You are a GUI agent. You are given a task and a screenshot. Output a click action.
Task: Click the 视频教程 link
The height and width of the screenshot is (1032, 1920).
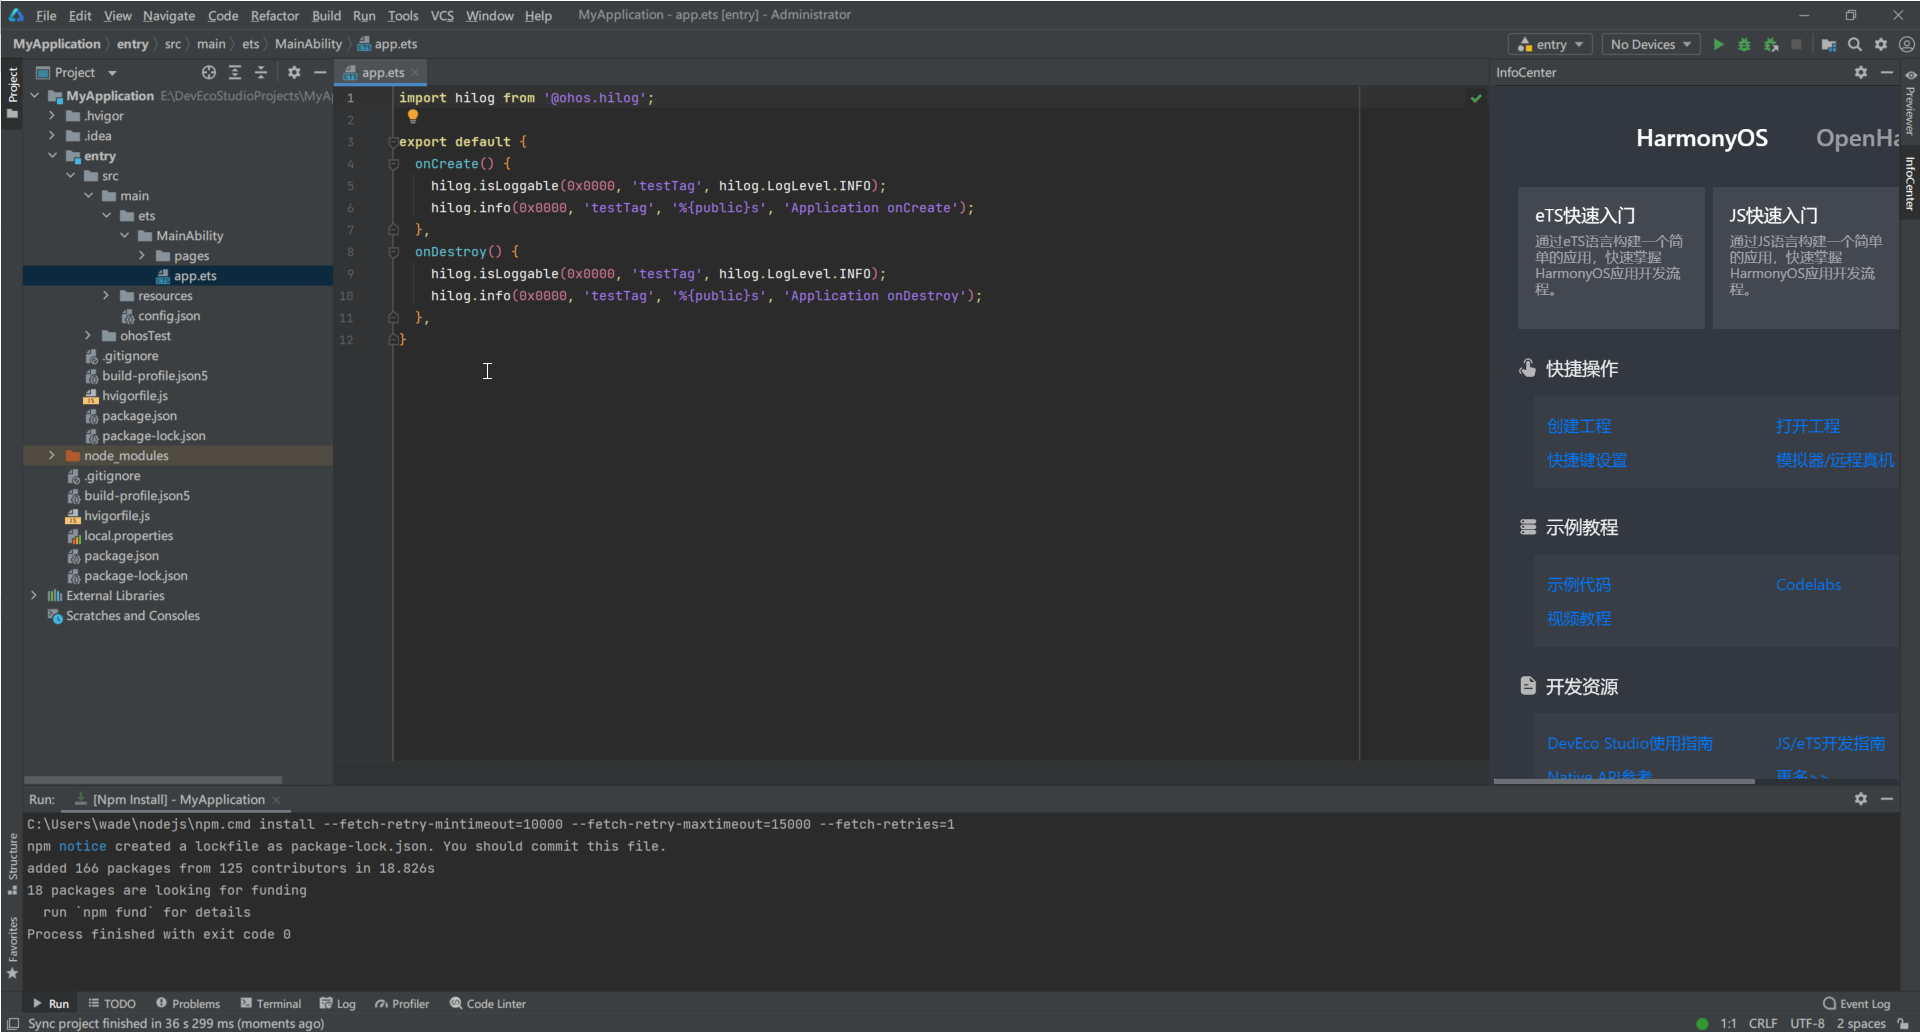(x=1579, y=619)
